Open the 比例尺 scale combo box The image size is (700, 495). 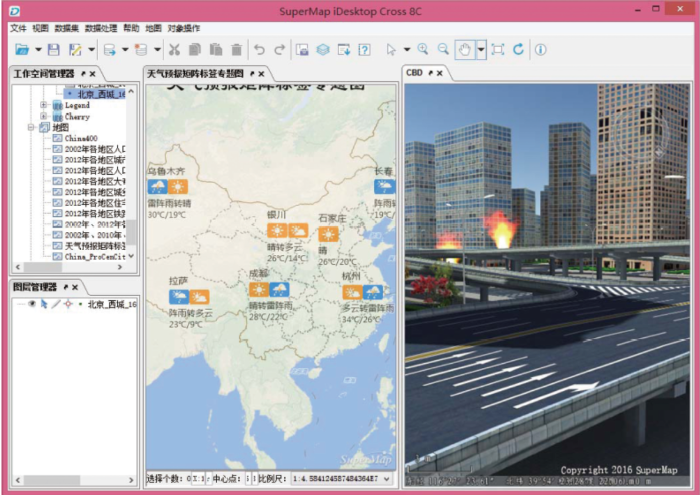[x=341, y=479]
